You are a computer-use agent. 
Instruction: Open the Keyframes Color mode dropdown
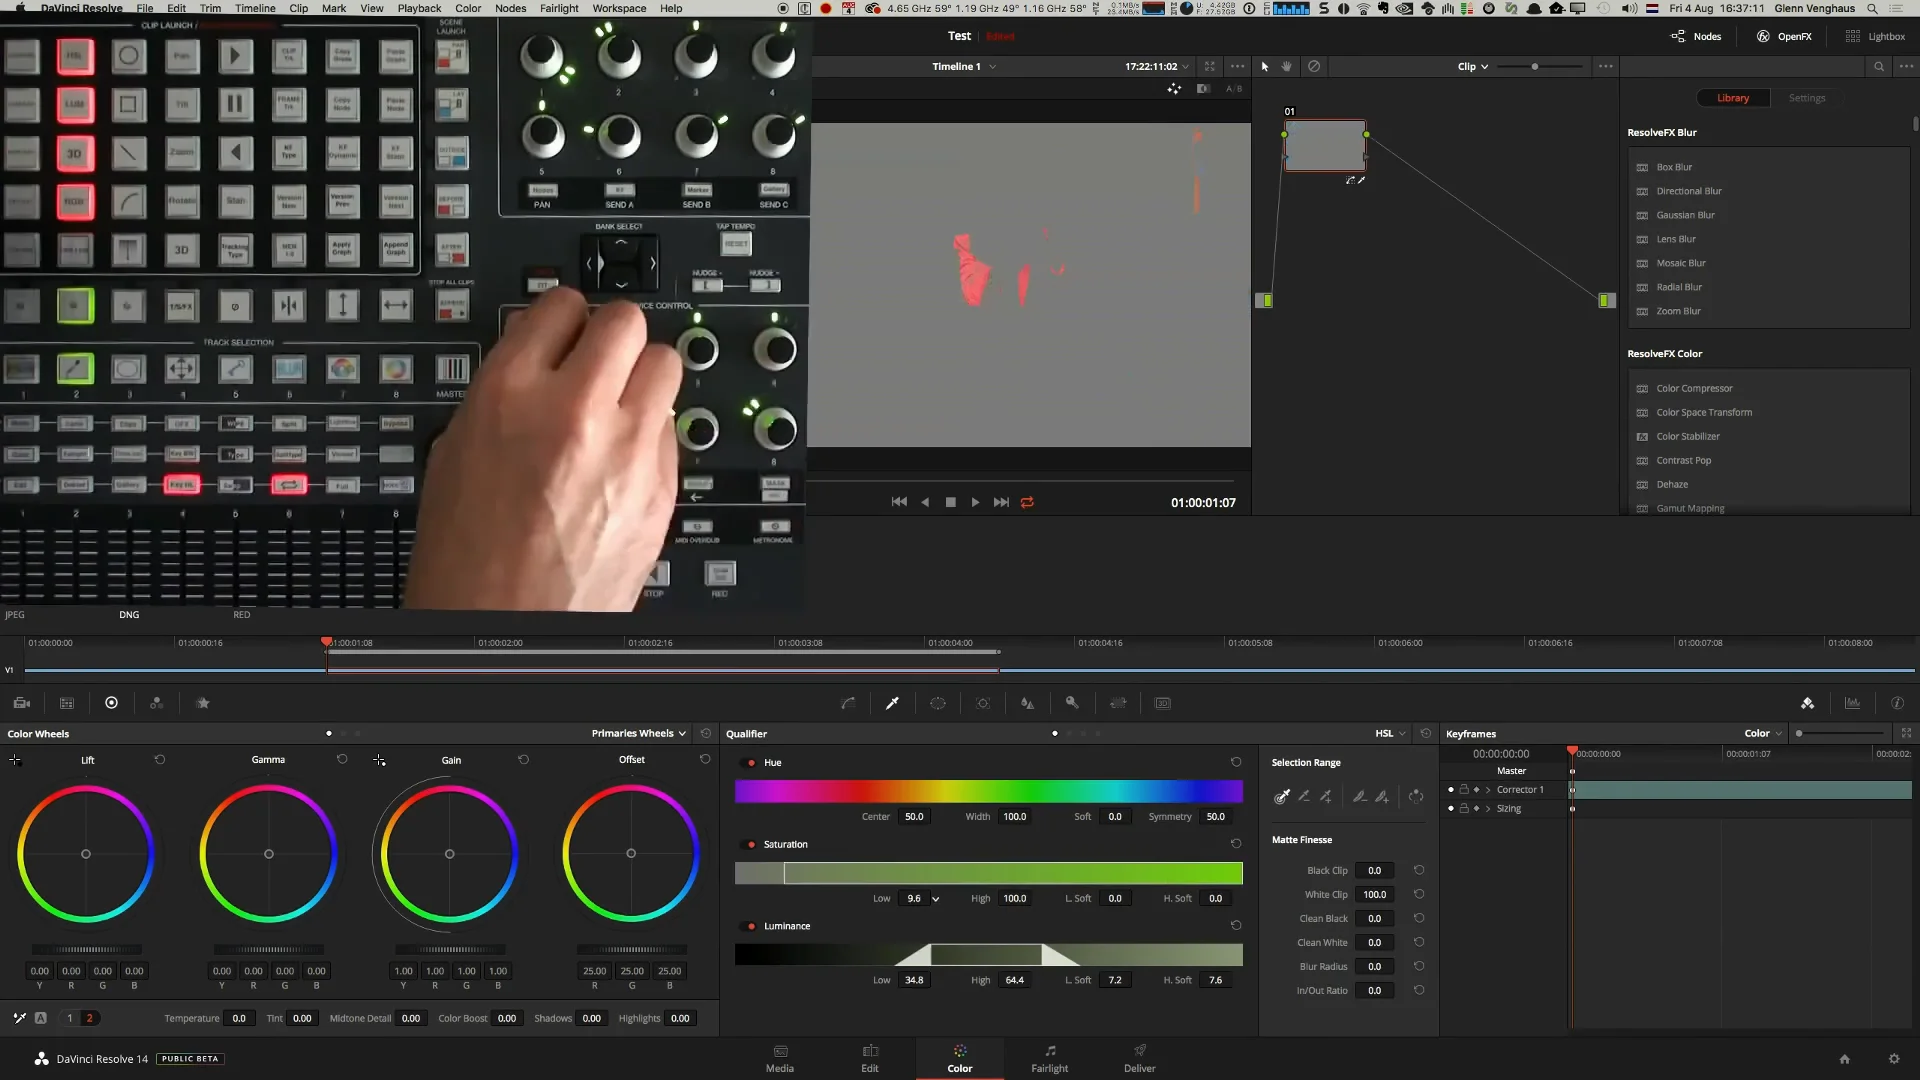click(x=1764, y=733)
